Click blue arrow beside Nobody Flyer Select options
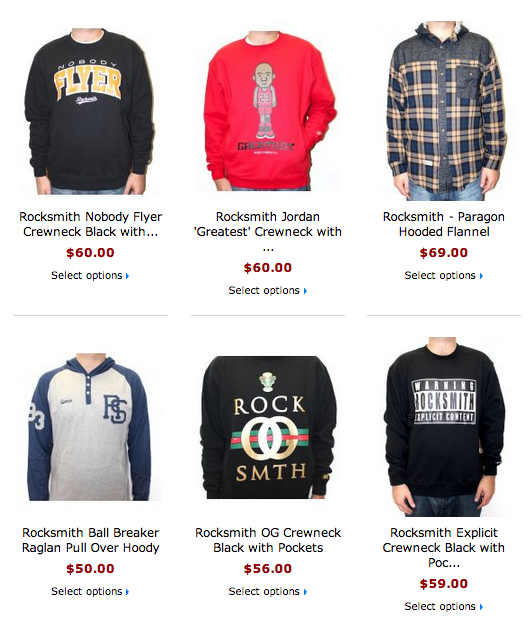 click(127, 276)
